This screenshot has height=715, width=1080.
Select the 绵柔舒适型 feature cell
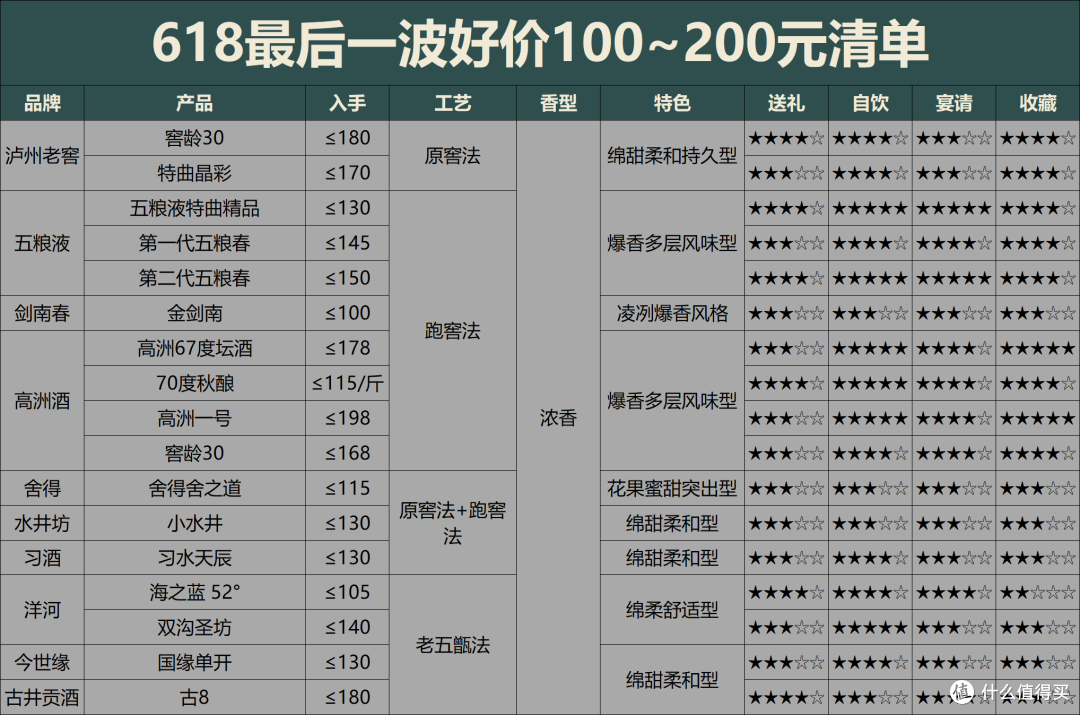(x=672, y=610)
